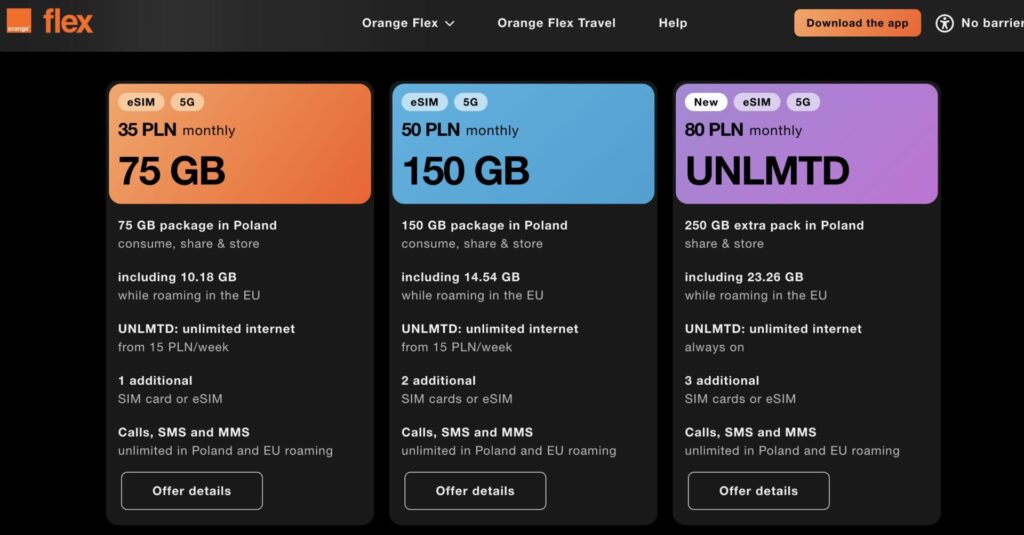Click eSIM badge on 150 GB plan

tap(424, 102)
